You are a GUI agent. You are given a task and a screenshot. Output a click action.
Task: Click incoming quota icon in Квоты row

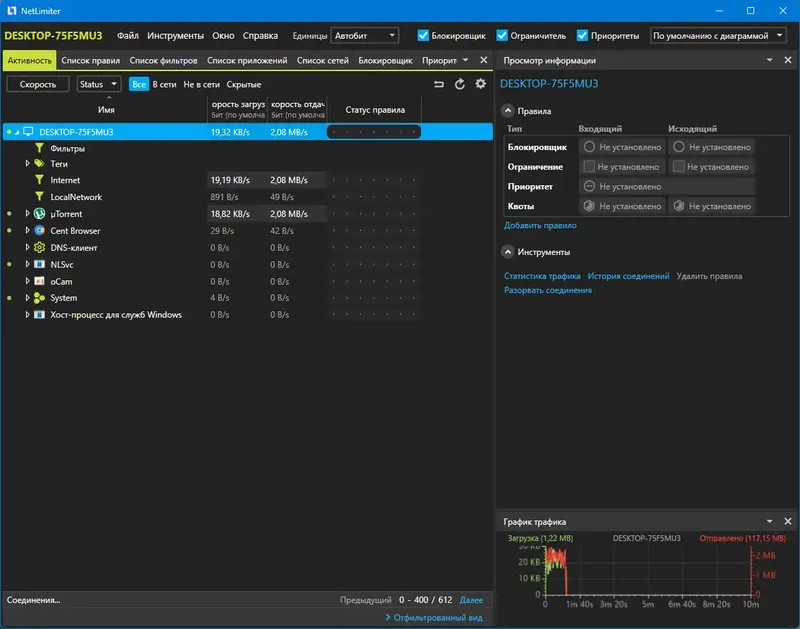[x=589, y=206]
